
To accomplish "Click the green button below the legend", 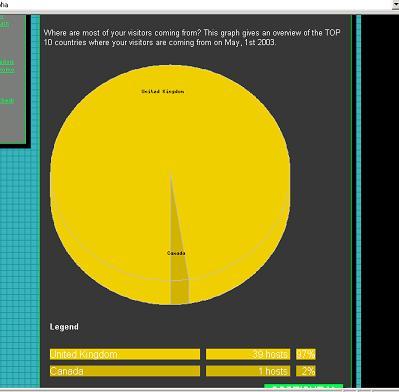I will 303,386.
